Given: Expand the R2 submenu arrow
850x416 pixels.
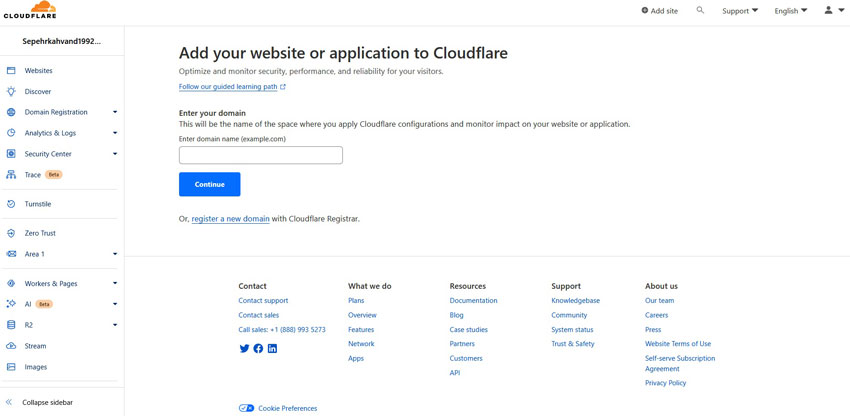Looking at the screenshot, I should [115, 325].
